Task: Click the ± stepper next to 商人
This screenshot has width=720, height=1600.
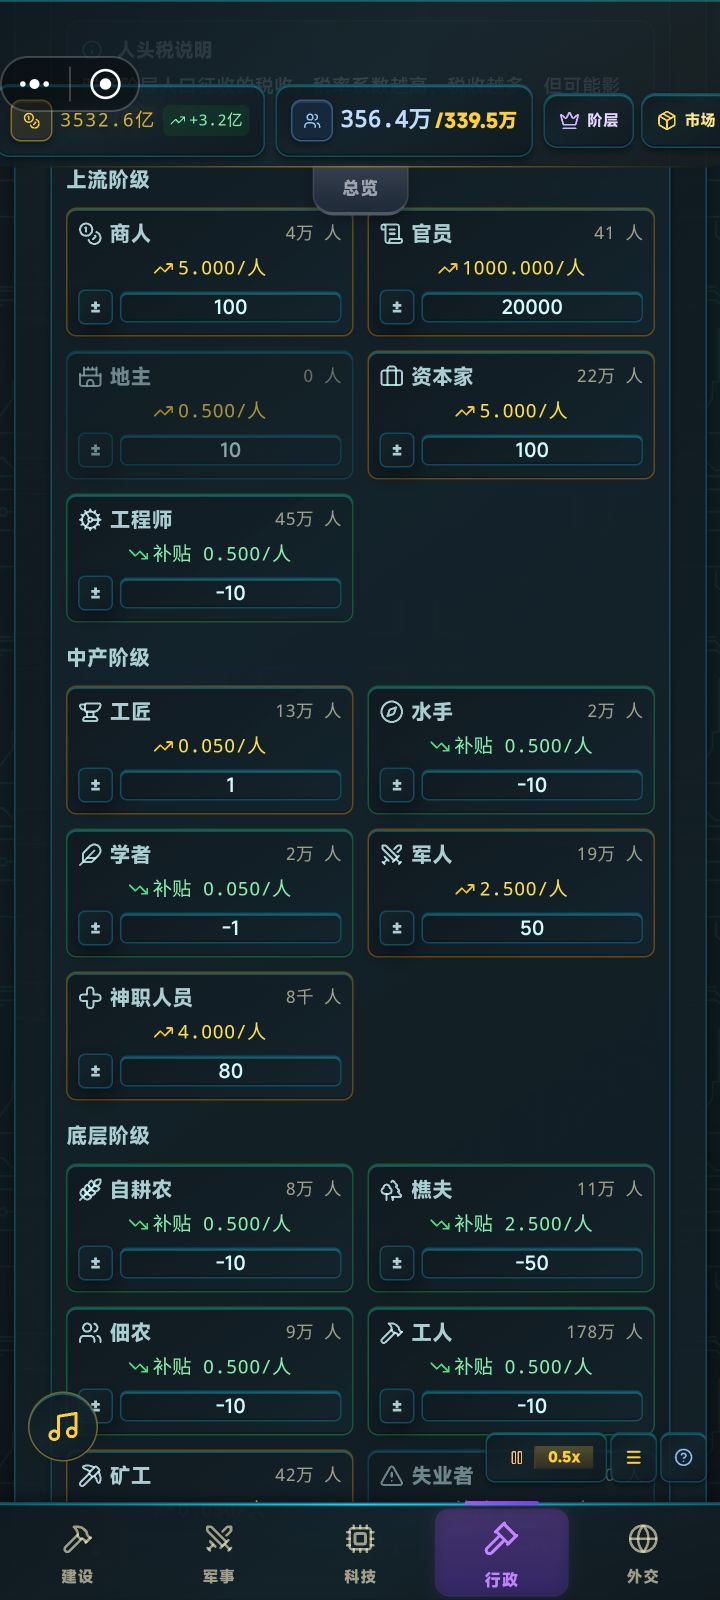Action: (x=95, y=307)
